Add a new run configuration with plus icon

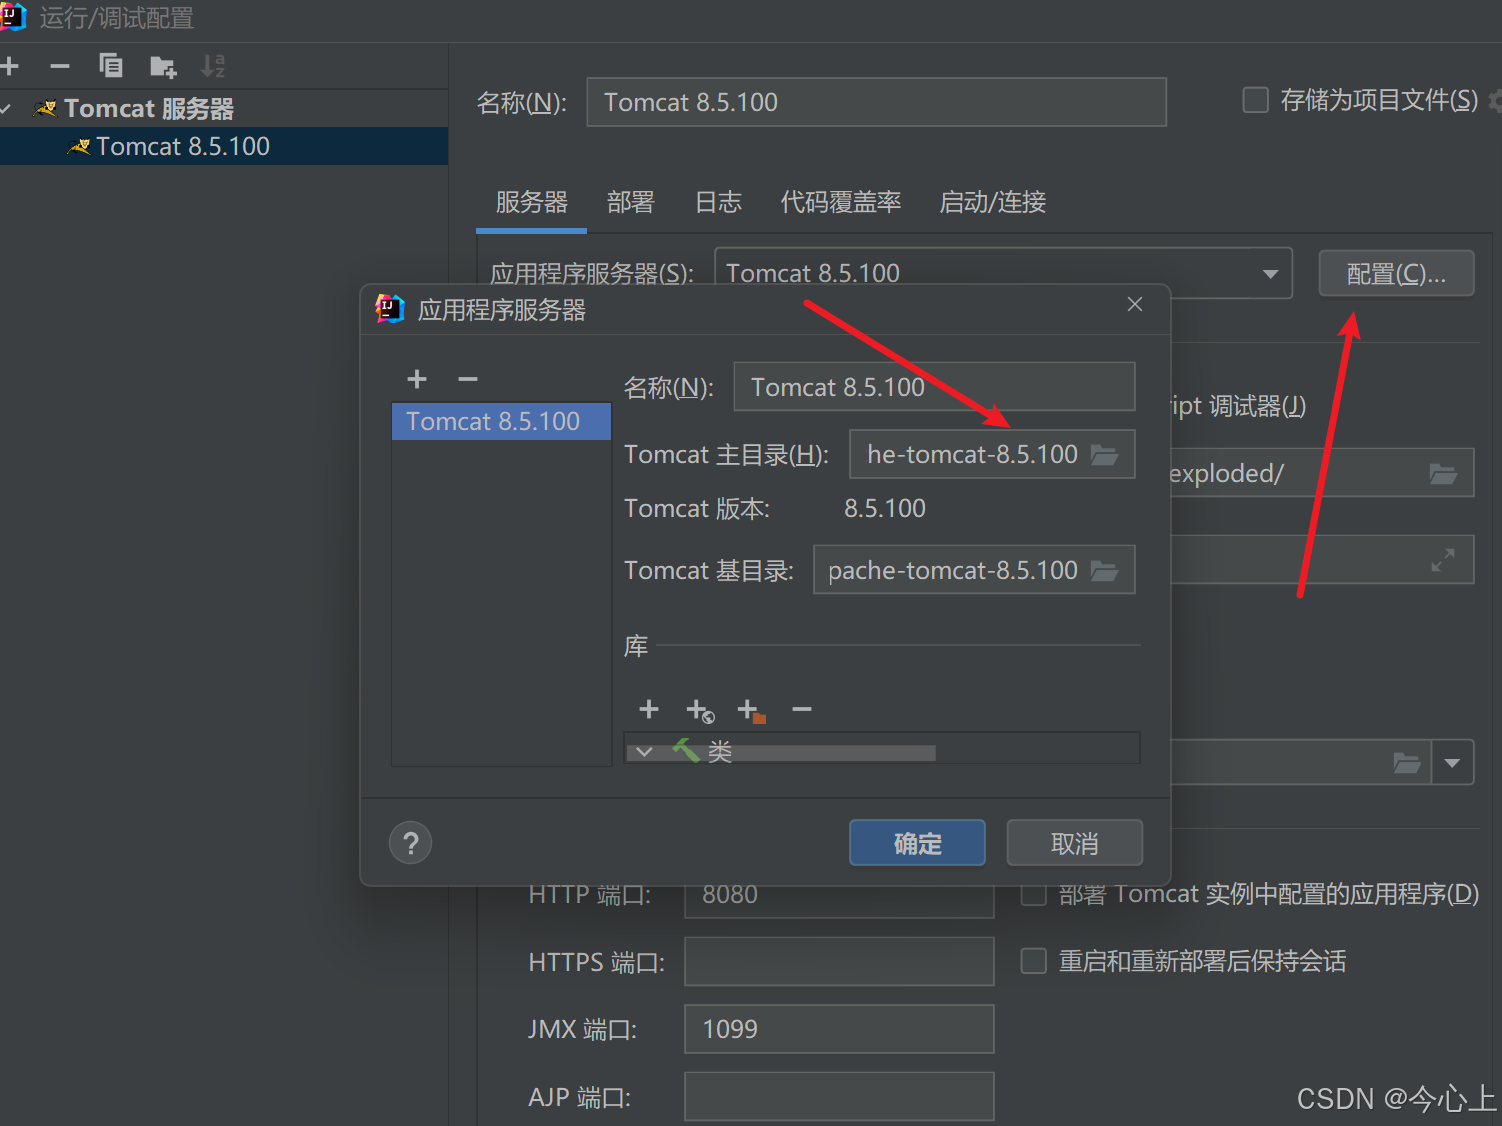[10, 67]
